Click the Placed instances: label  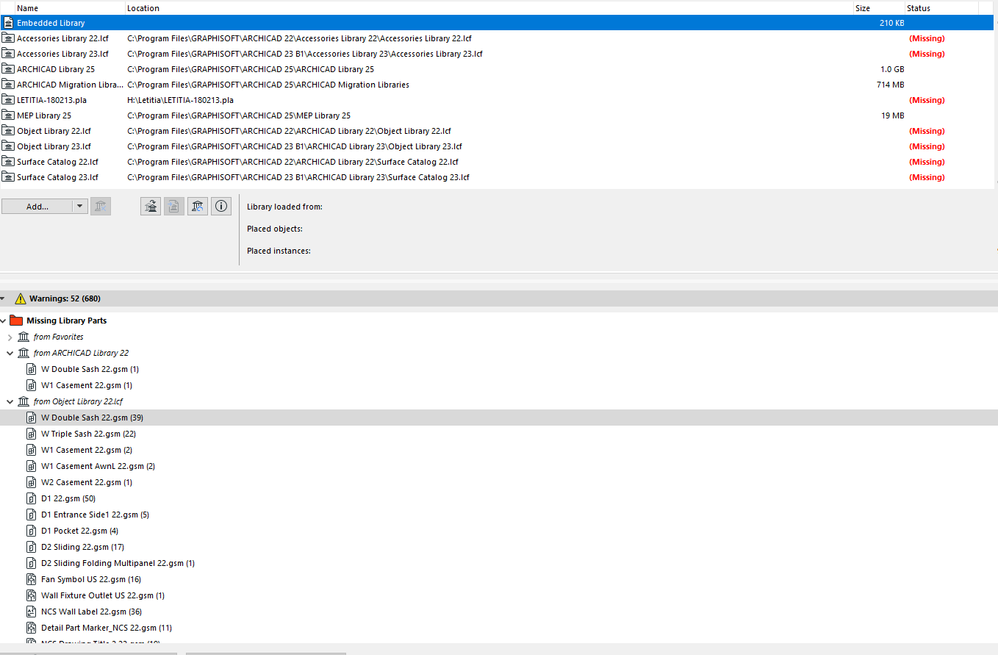point(279,251)
